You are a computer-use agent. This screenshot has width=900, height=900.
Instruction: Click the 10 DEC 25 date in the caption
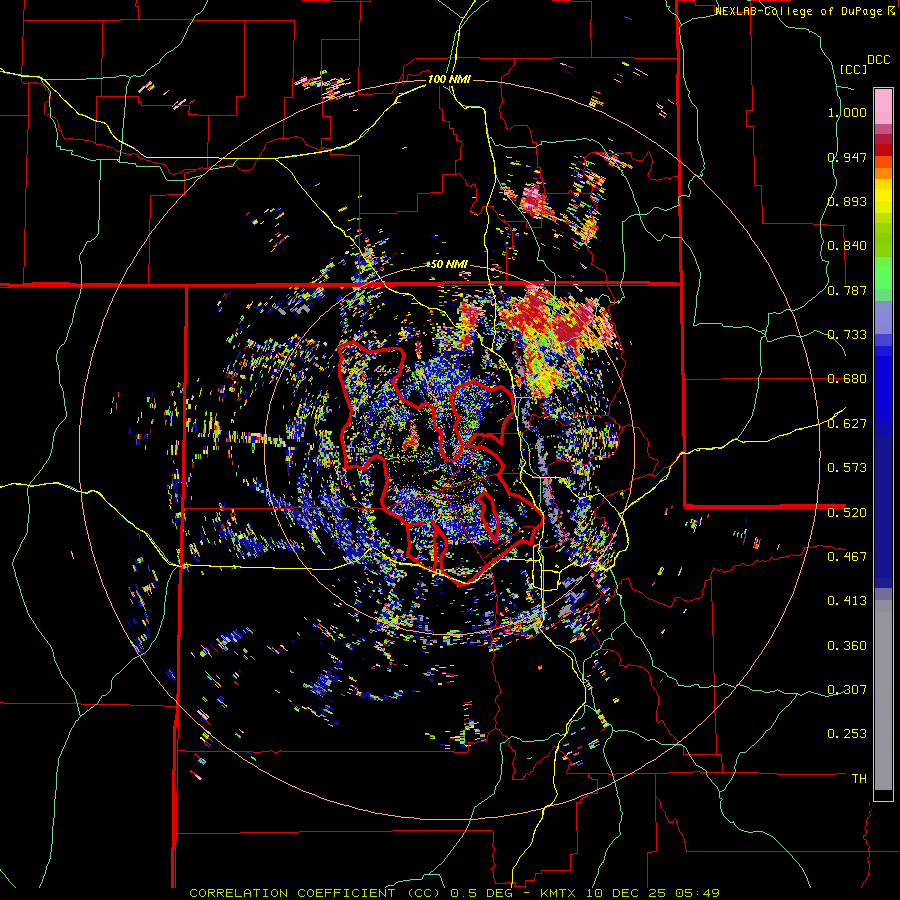(624, 893)
